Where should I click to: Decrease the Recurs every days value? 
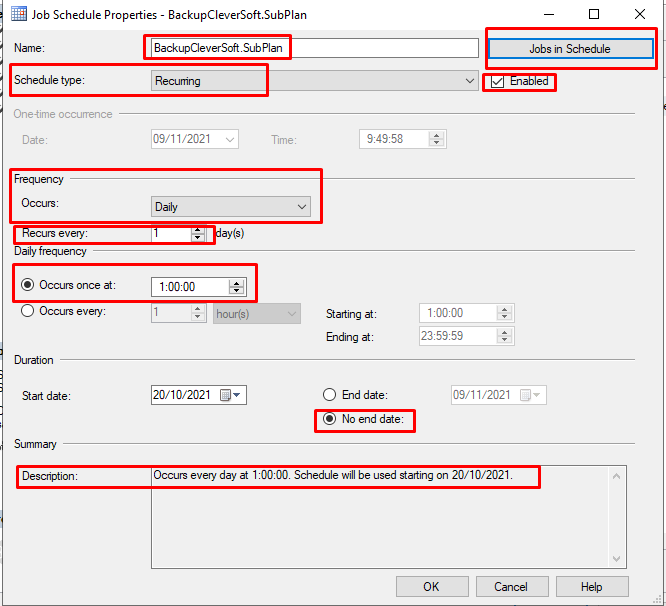197,238
